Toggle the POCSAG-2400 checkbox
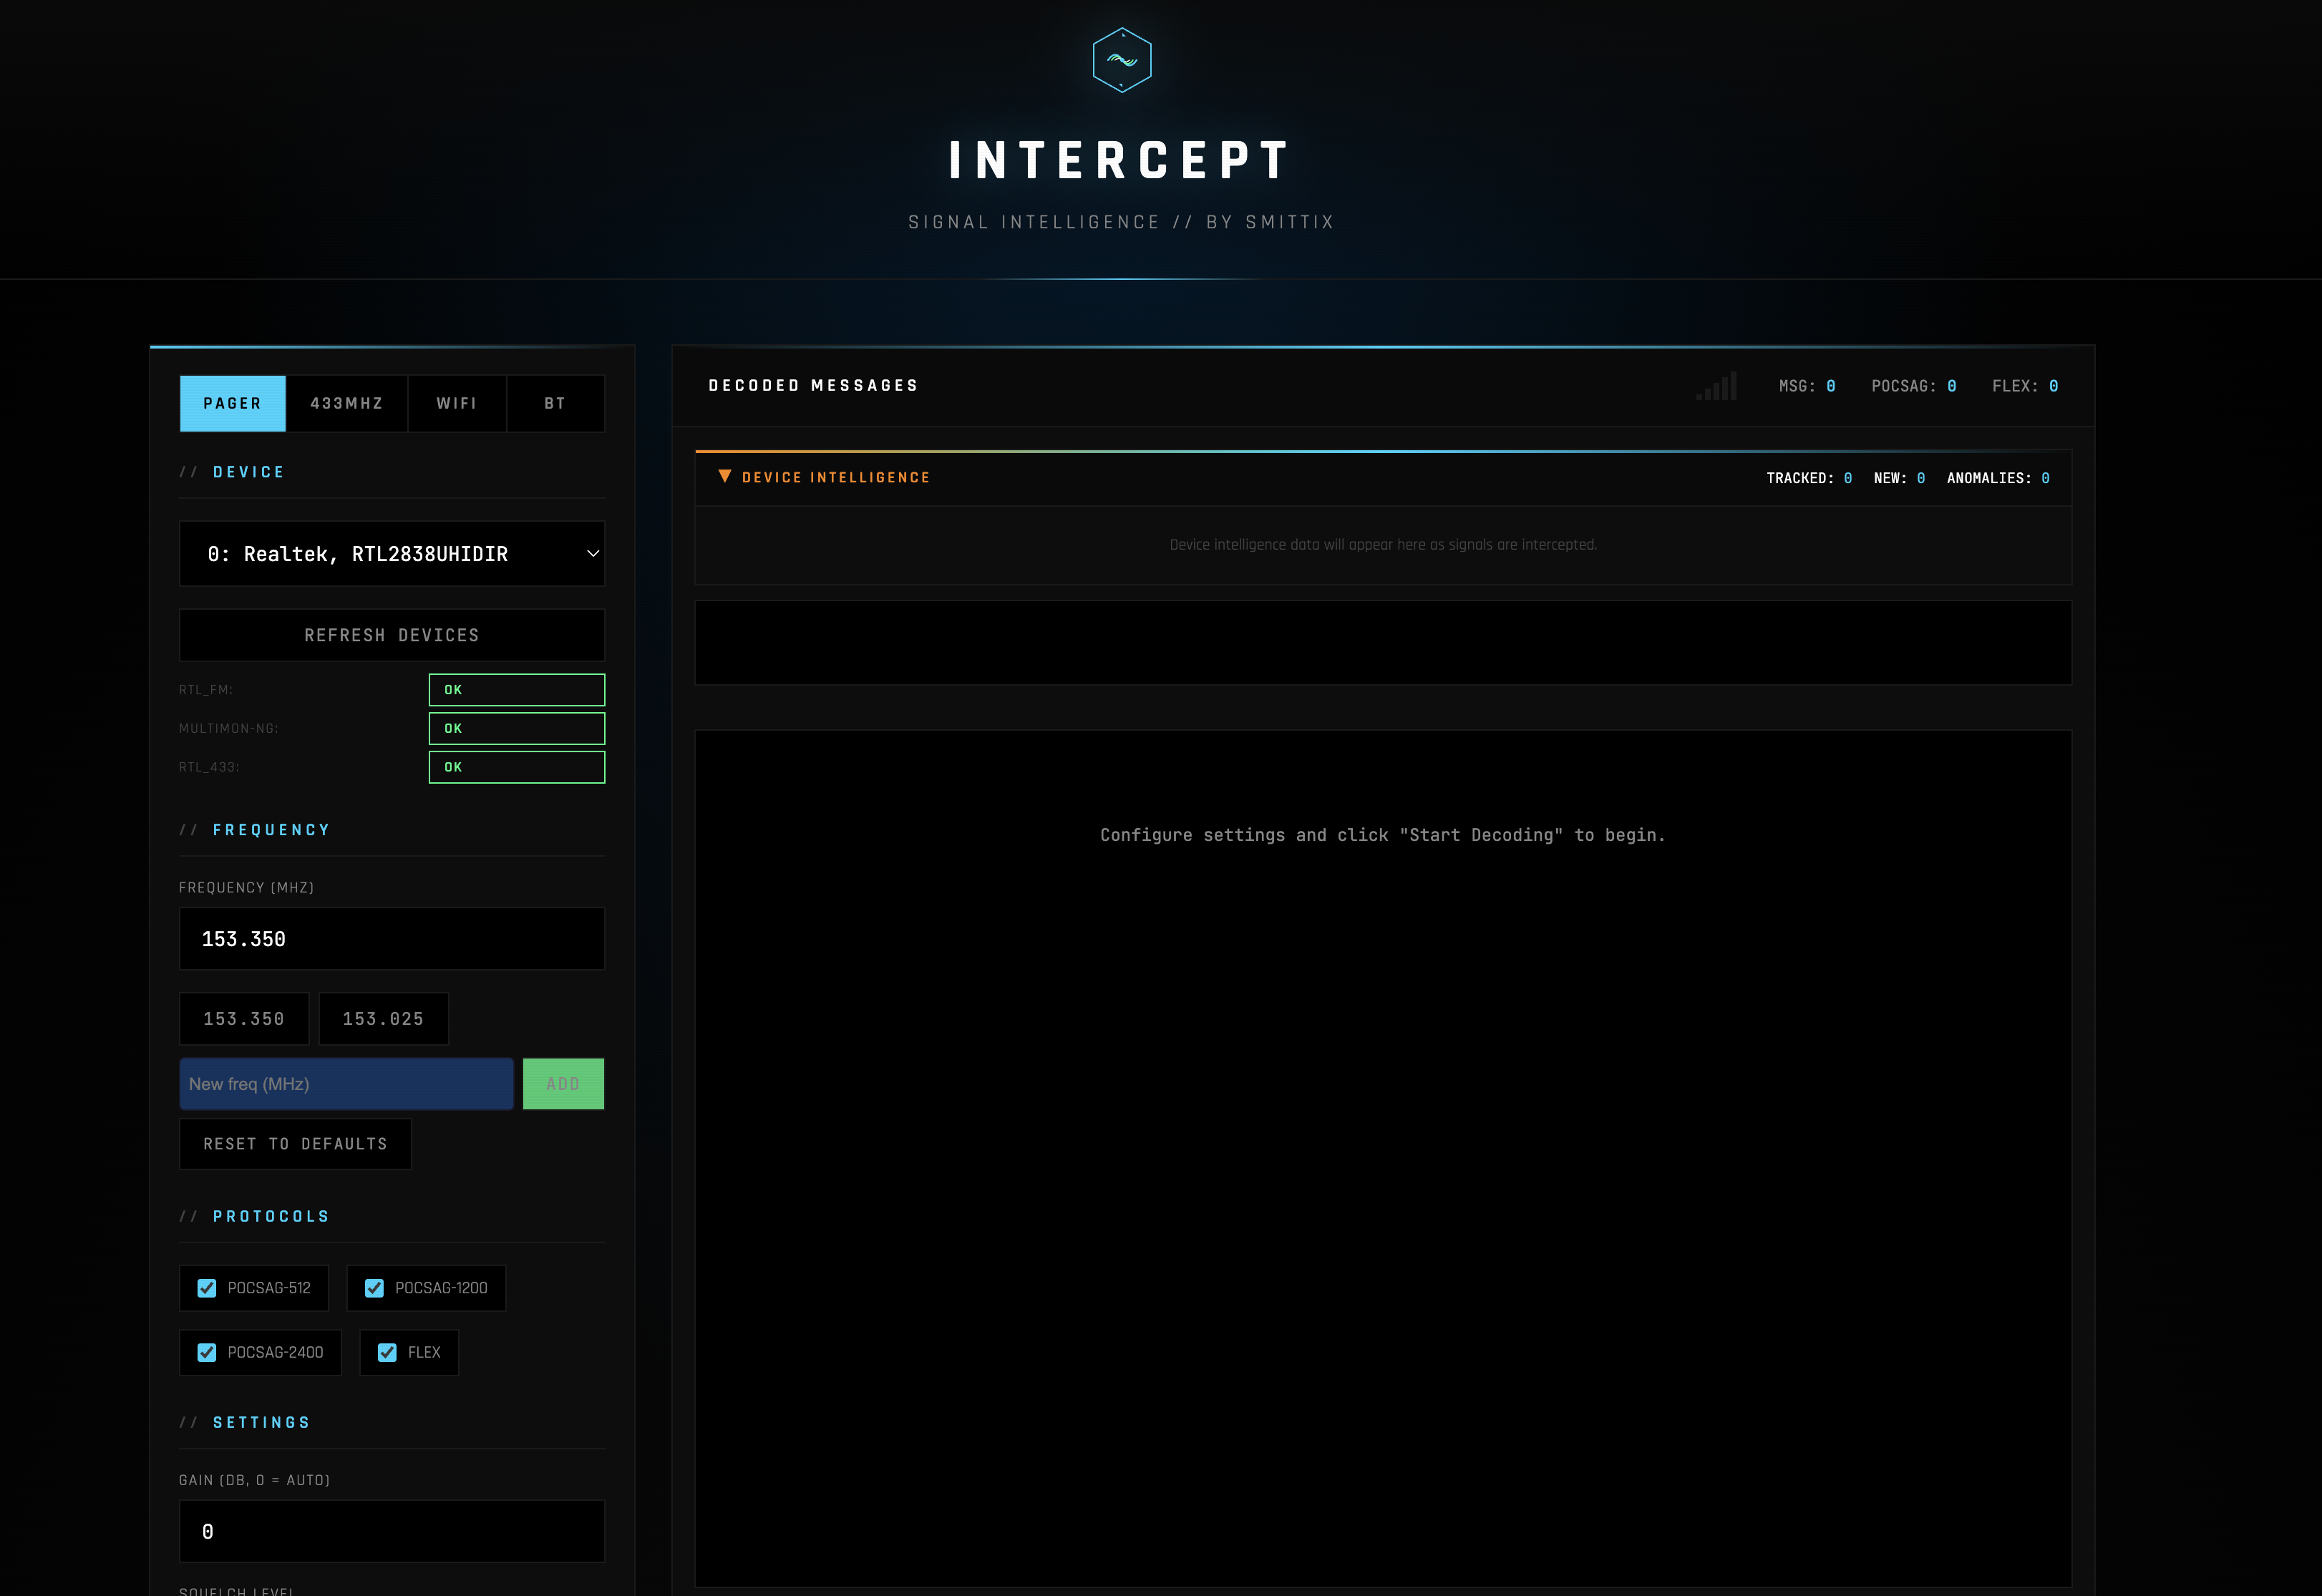Viewport: 2322px width, 1596px height. [x=207, y=1352]
